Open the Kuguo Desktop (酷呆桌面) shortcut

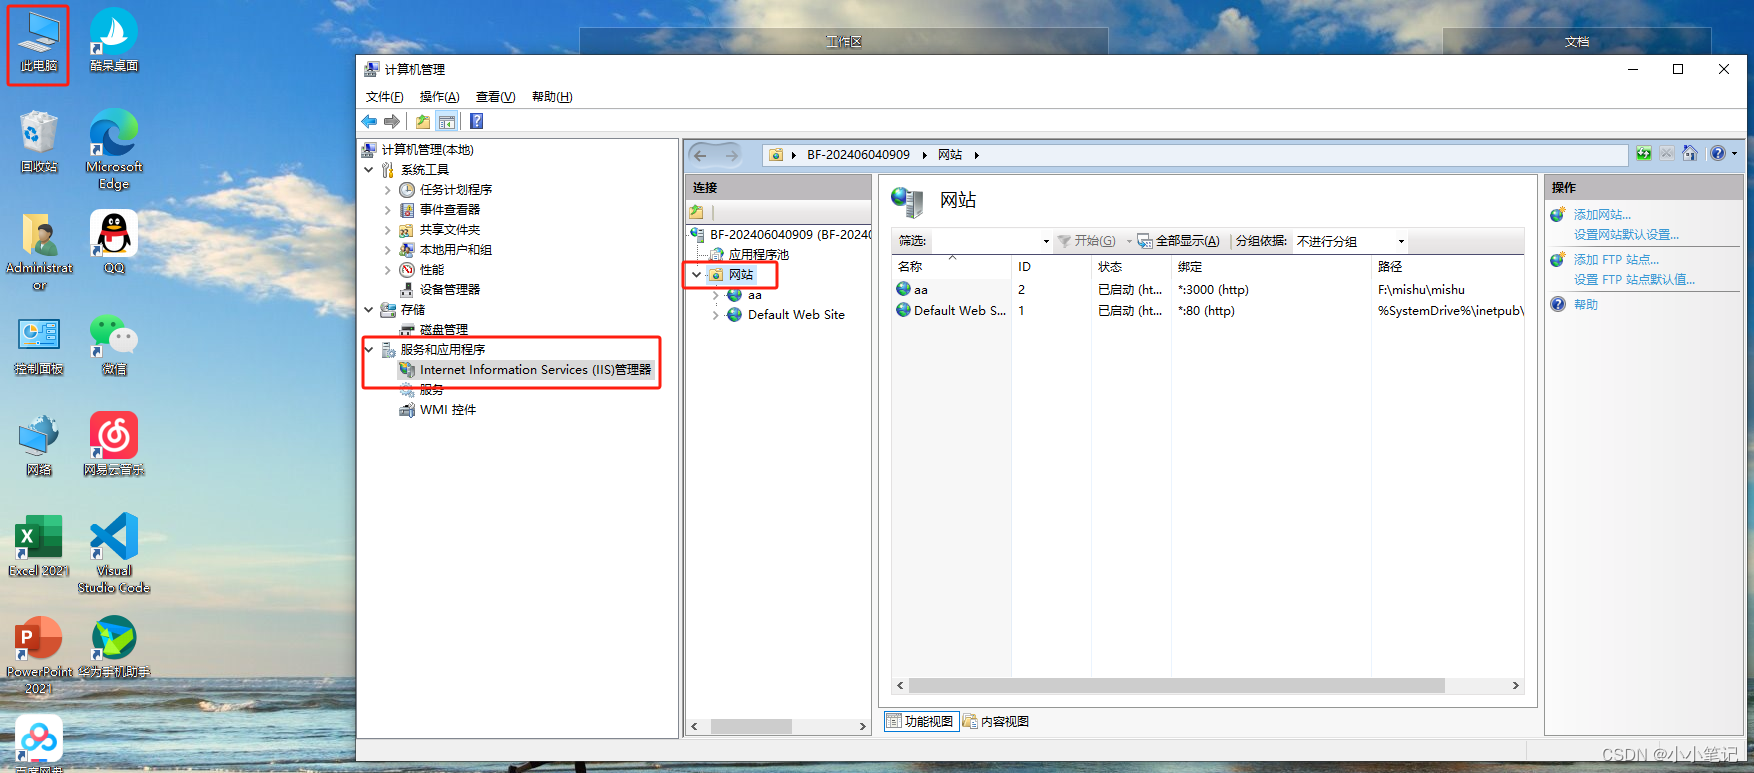tap(114, 42)
